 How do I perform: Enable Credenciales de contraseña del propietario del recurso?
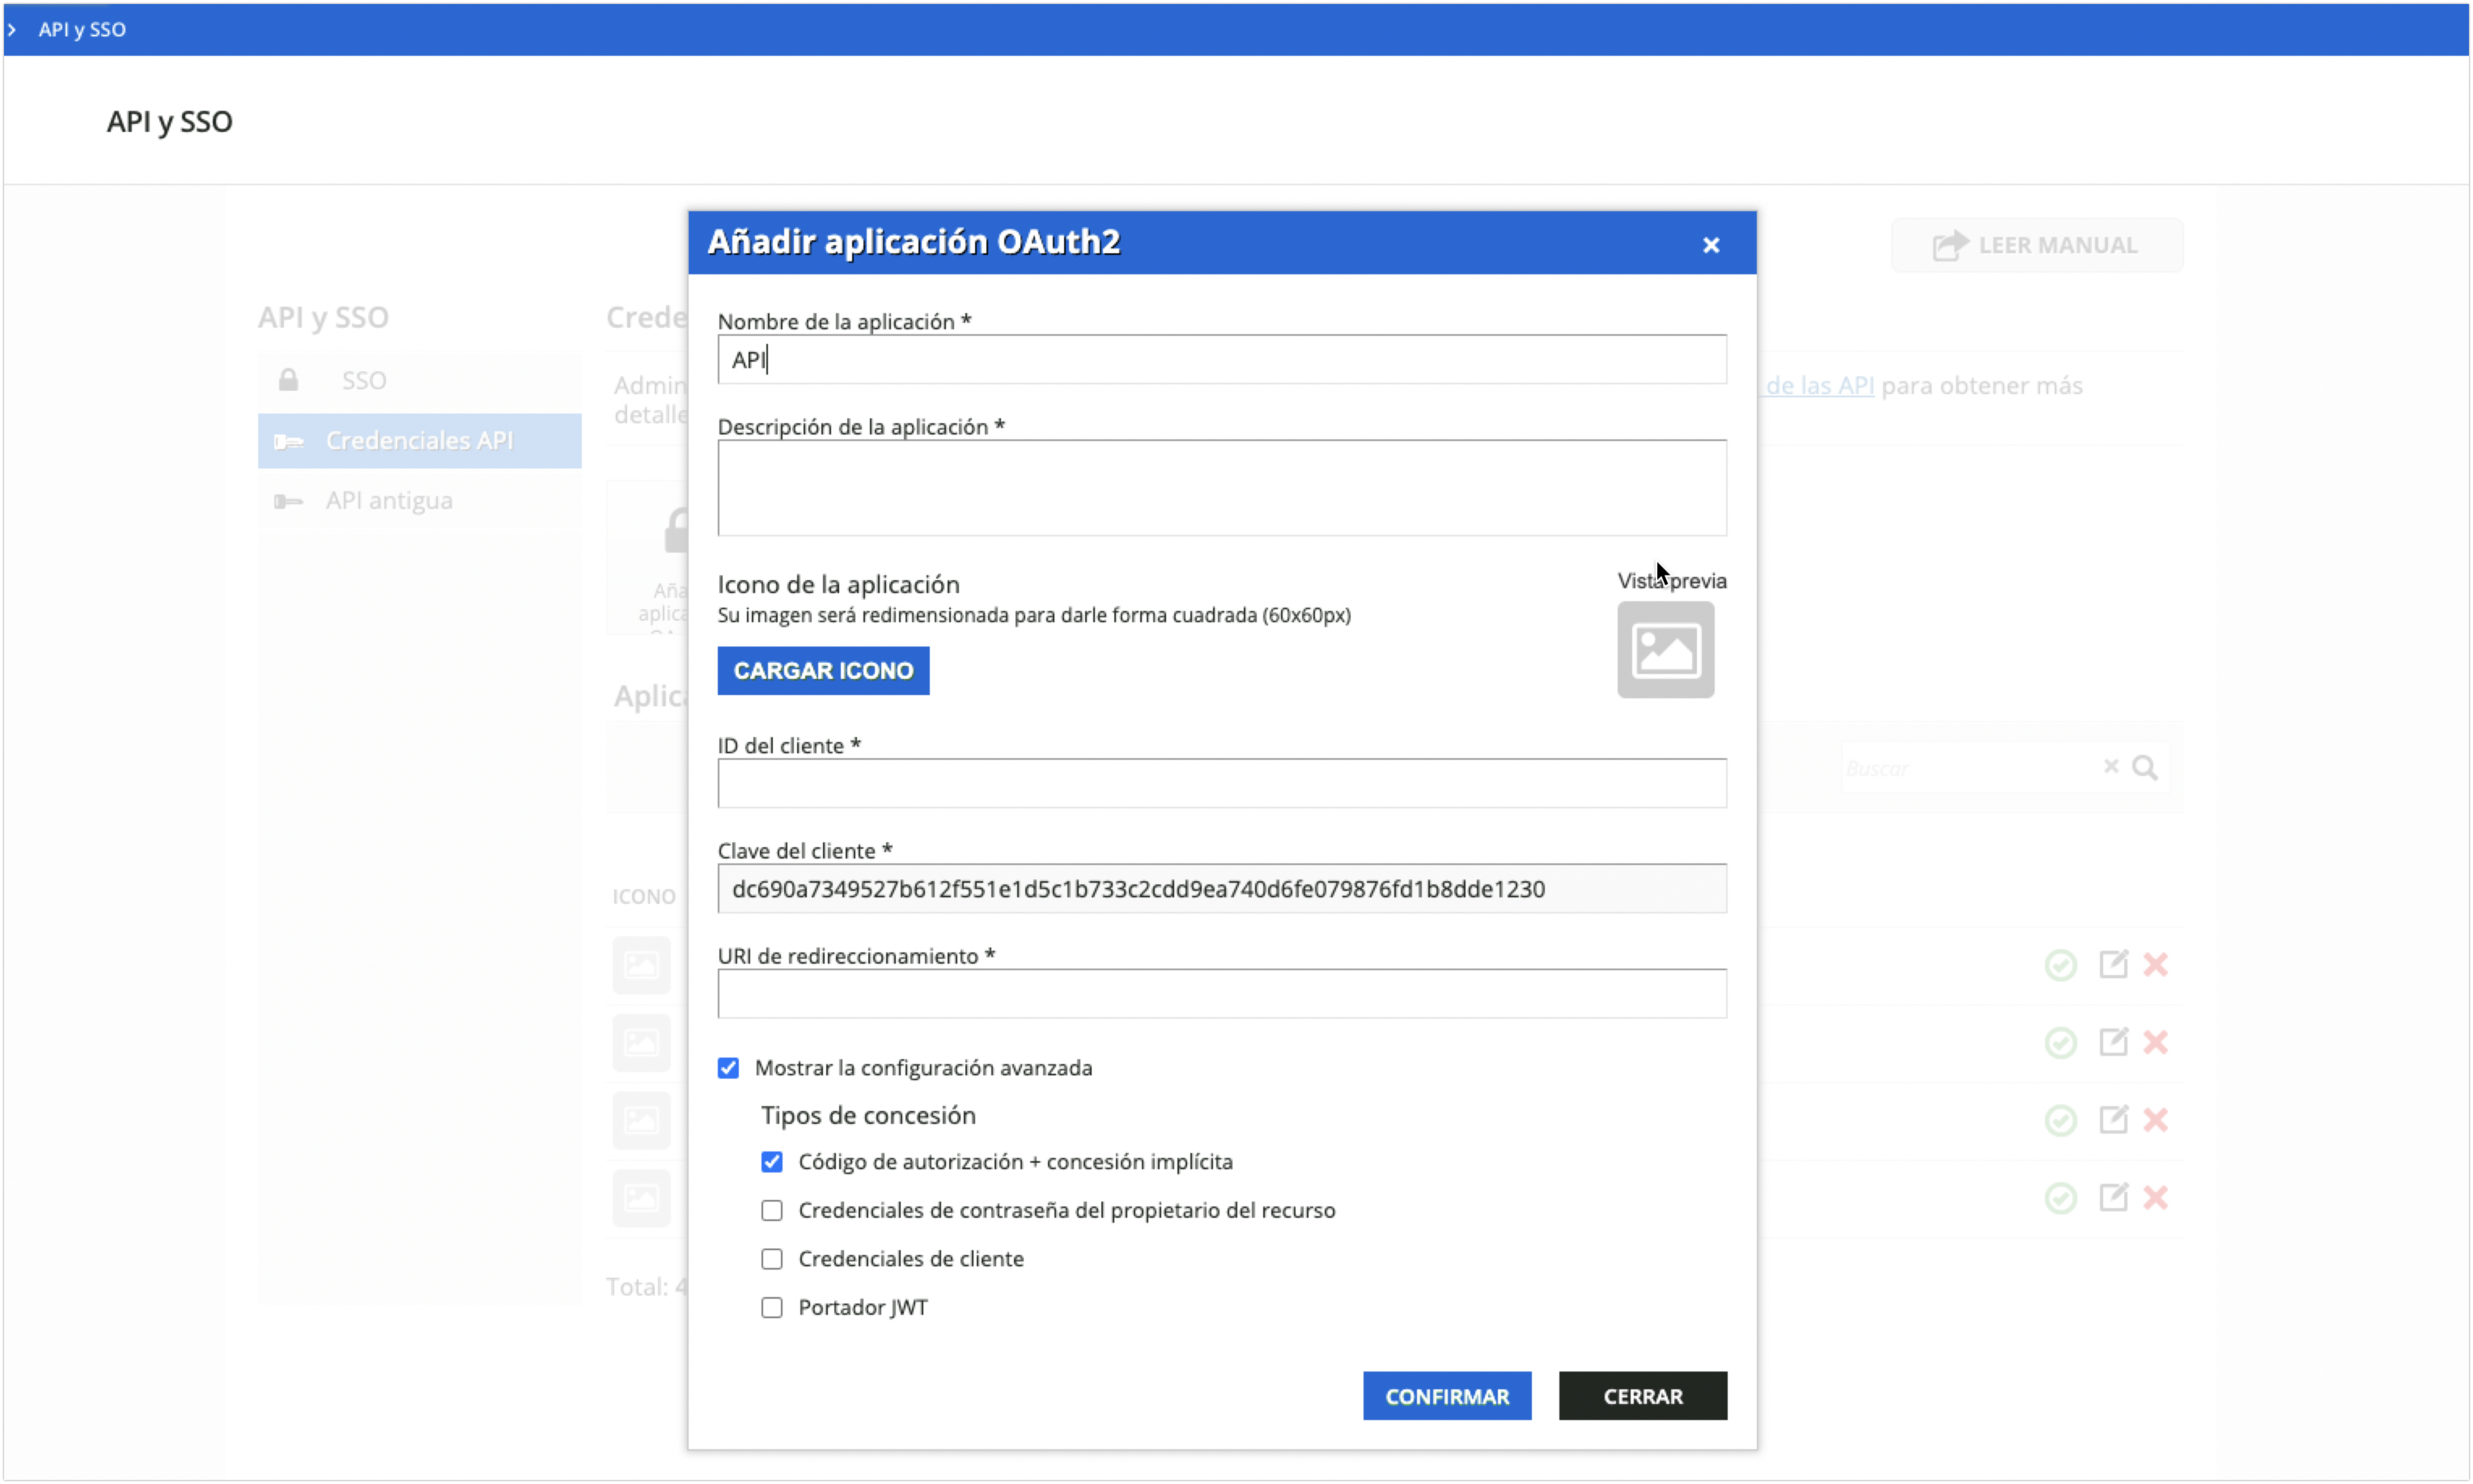click(x=771, y=1211)
